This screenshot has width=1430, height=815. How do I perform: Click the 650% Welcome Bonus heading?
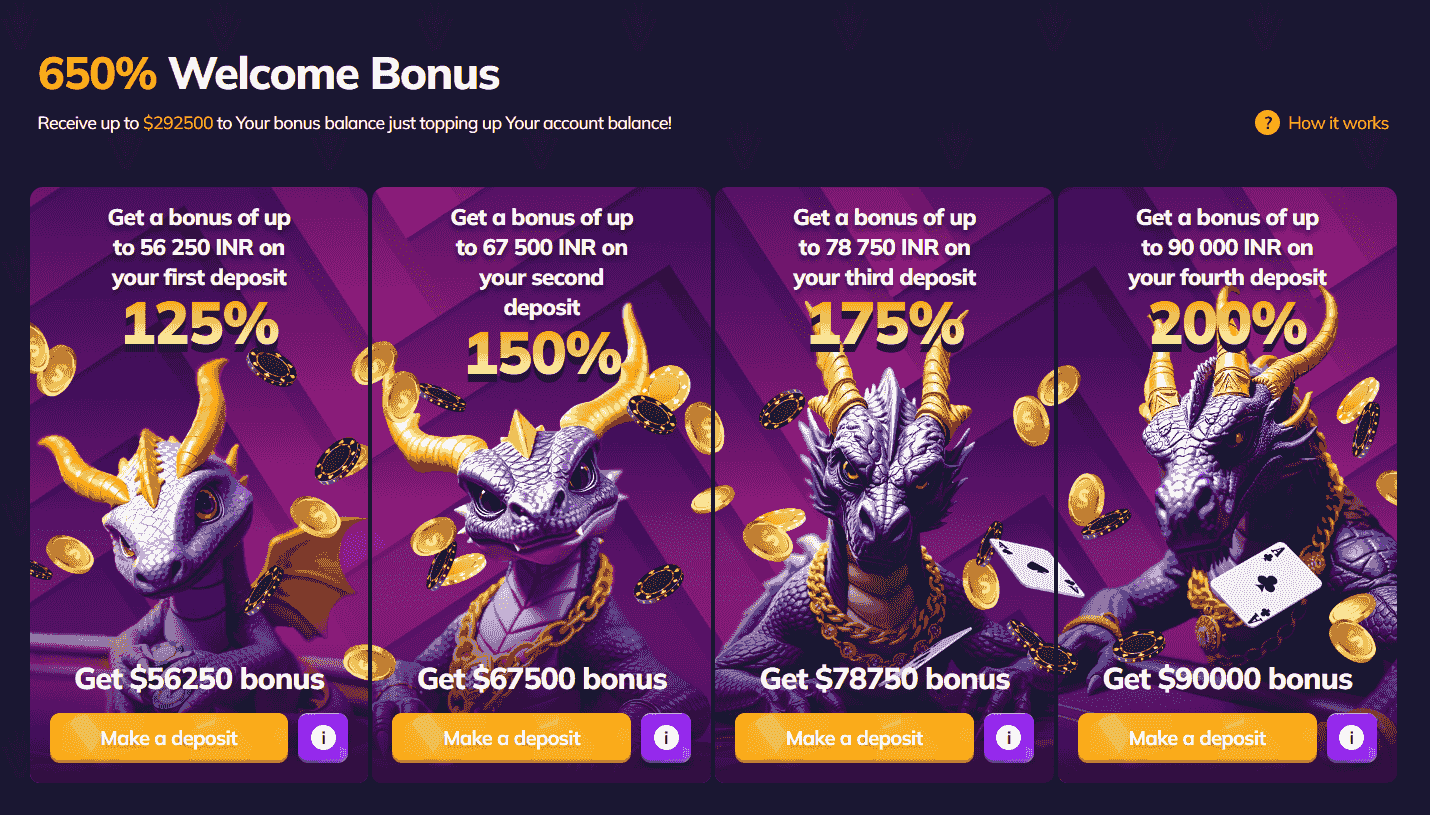[x=269, y=74]
